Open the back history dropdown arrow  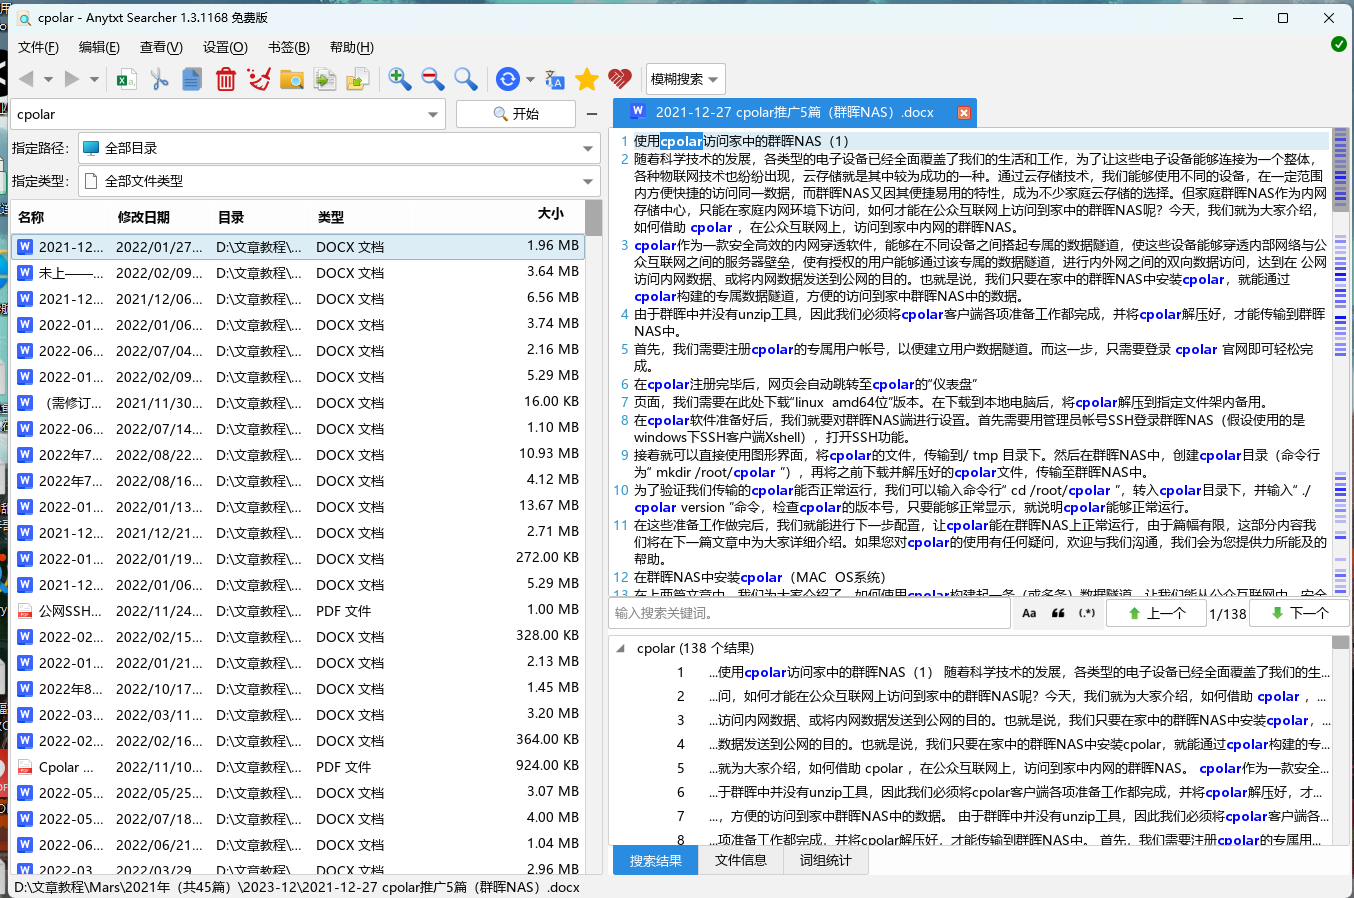coord(48,79)
